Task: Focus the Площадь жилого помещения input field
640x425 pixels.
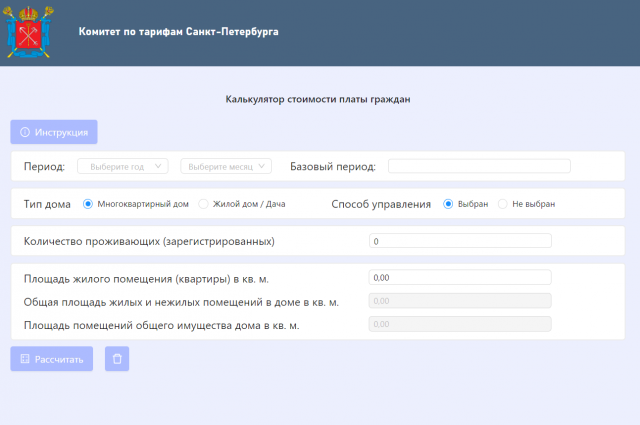Action: pyautogui.click(x=460, y=278)
